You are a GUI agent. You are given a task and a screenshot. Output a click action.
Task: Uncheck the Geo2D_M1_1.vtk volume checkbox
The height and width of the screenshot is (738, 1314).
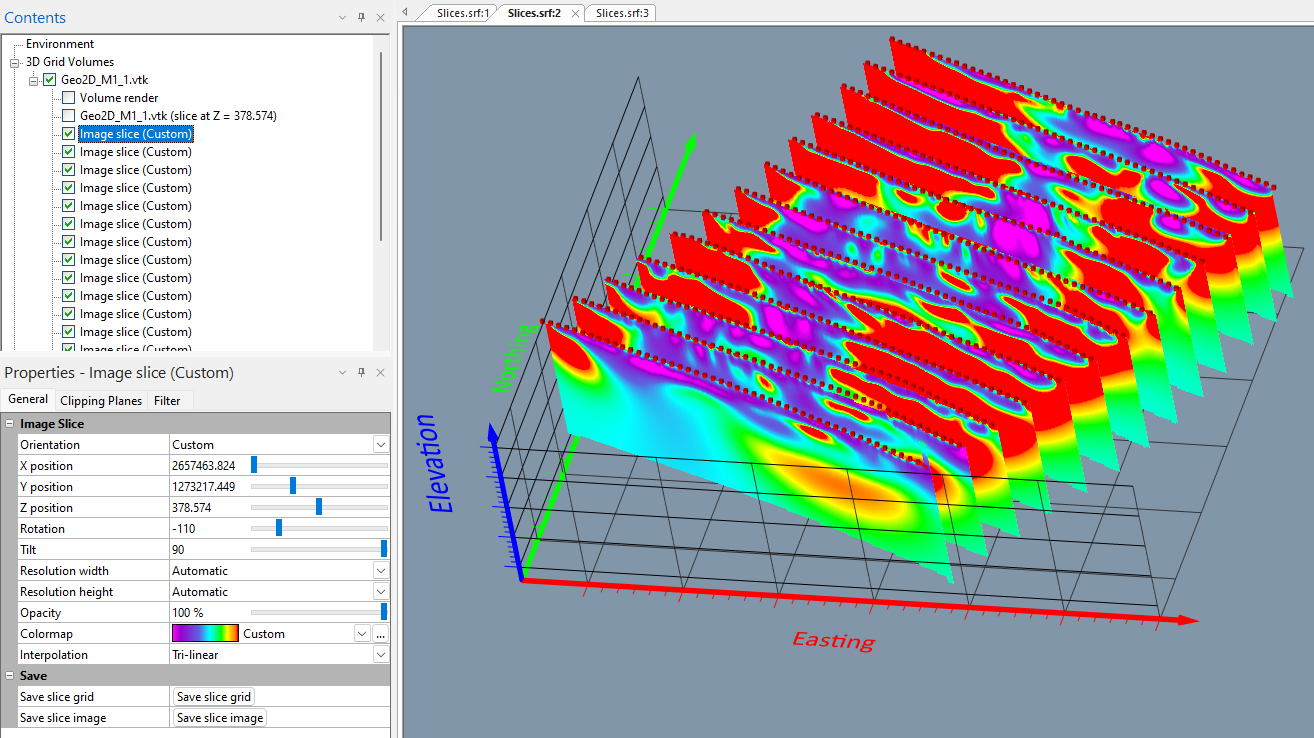[x=49, y=80]
